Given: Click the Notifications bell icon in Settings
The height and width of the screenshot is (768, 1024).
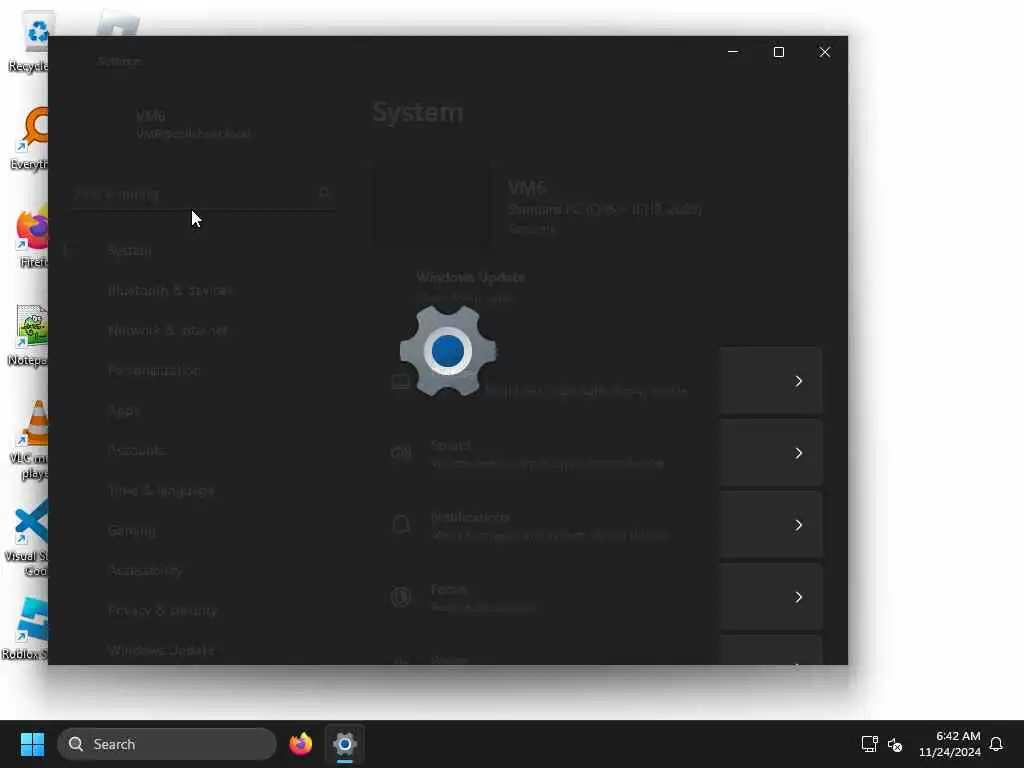Looking at the screenshot, I should (x=401, y=524).
